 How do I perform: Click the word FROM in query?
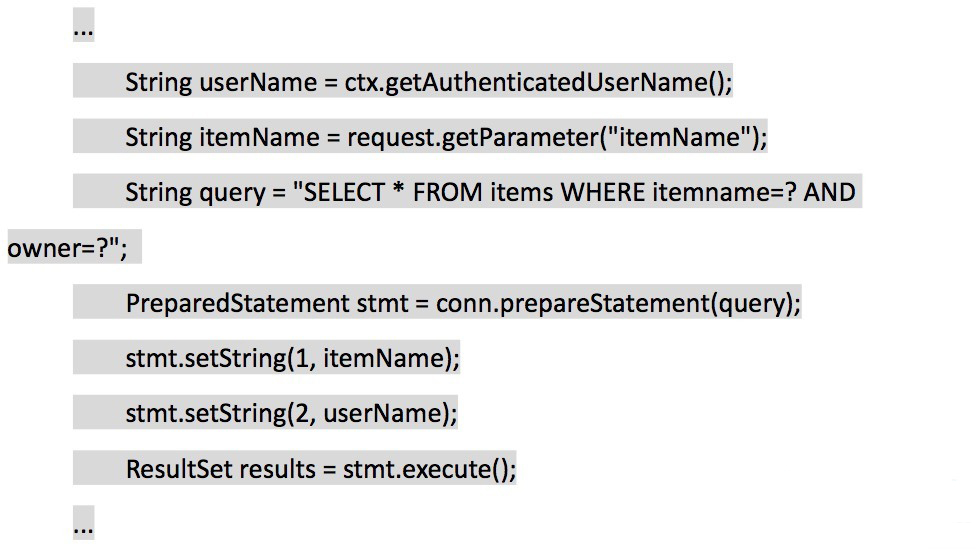(x=448, y=192)
